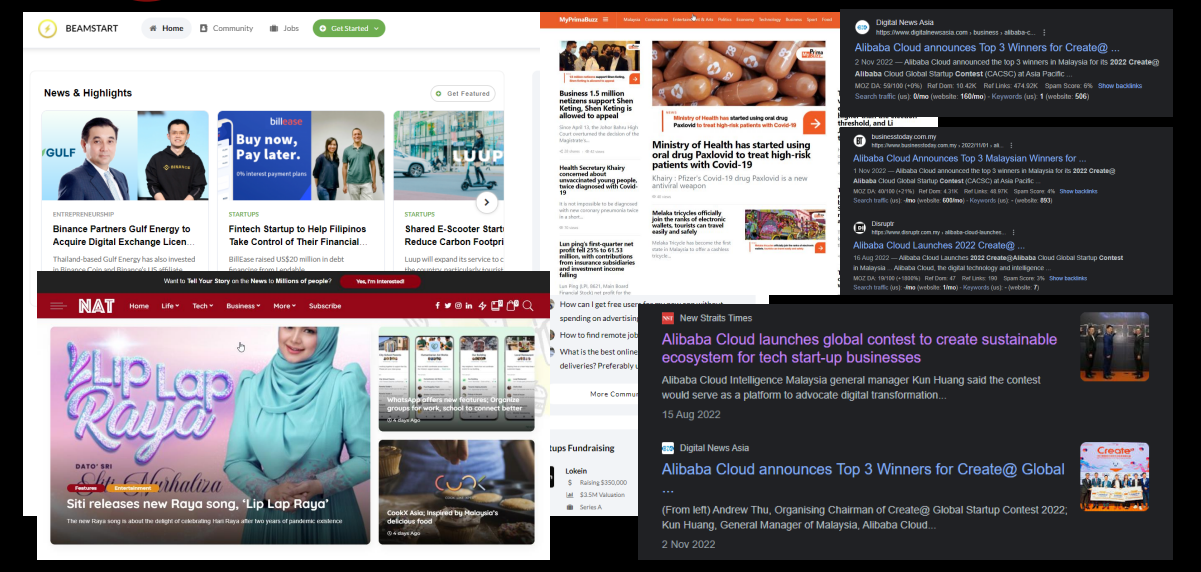Viewport: 1201px width, 572px height.
Task: Expand the Tech menu on NAT
Action: click(x=203, y=306)
